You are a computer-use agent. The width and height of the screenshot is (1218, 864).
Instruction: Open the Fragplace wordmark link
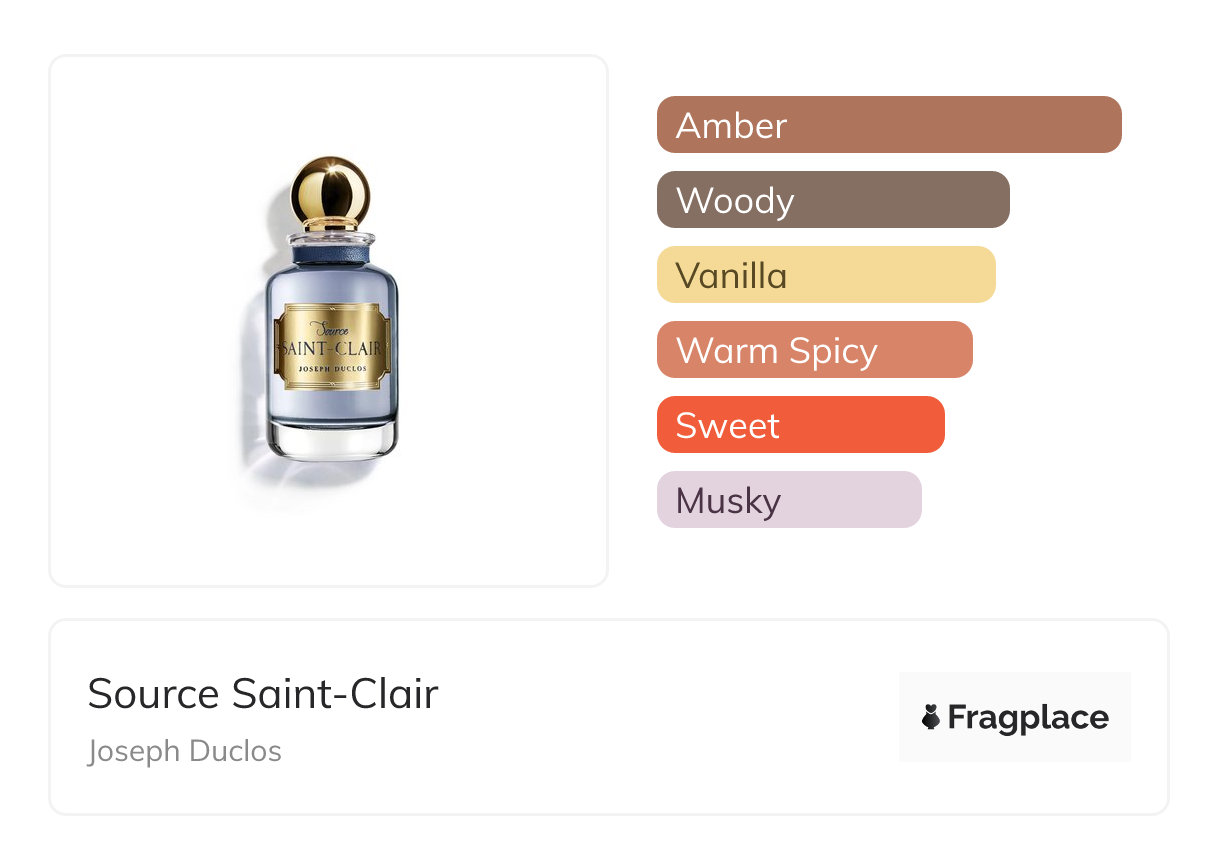click(1028, 717)
